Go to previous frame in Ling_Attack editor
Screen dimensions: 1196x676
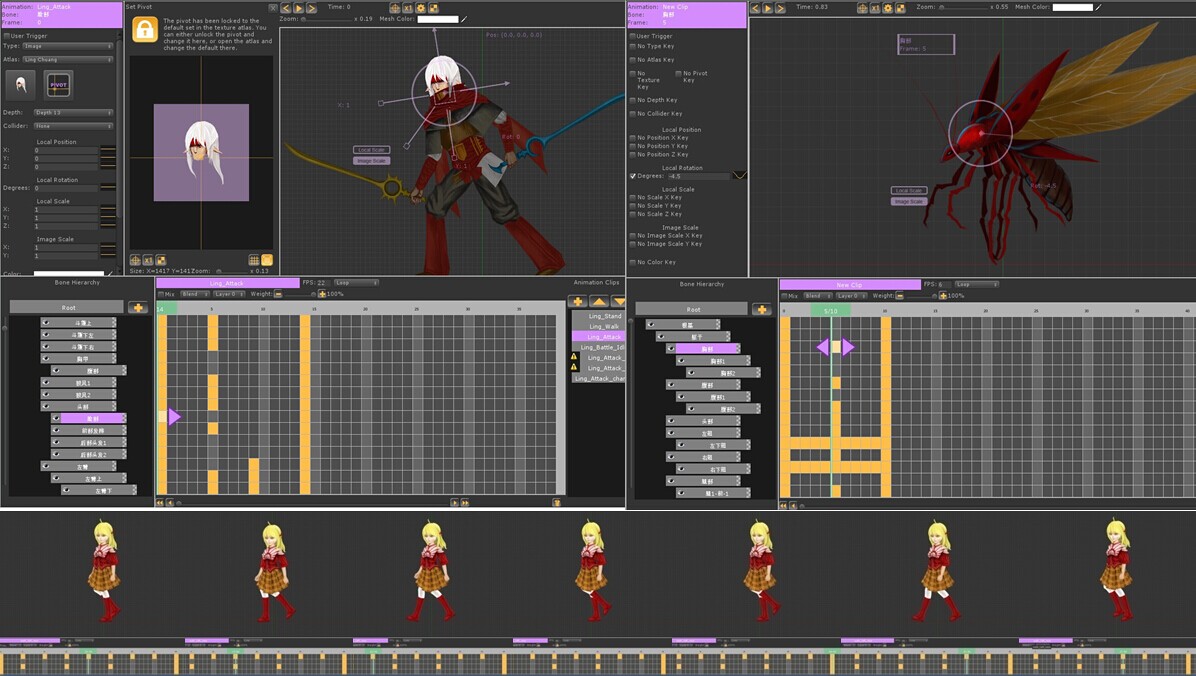[x=286, y=8]
